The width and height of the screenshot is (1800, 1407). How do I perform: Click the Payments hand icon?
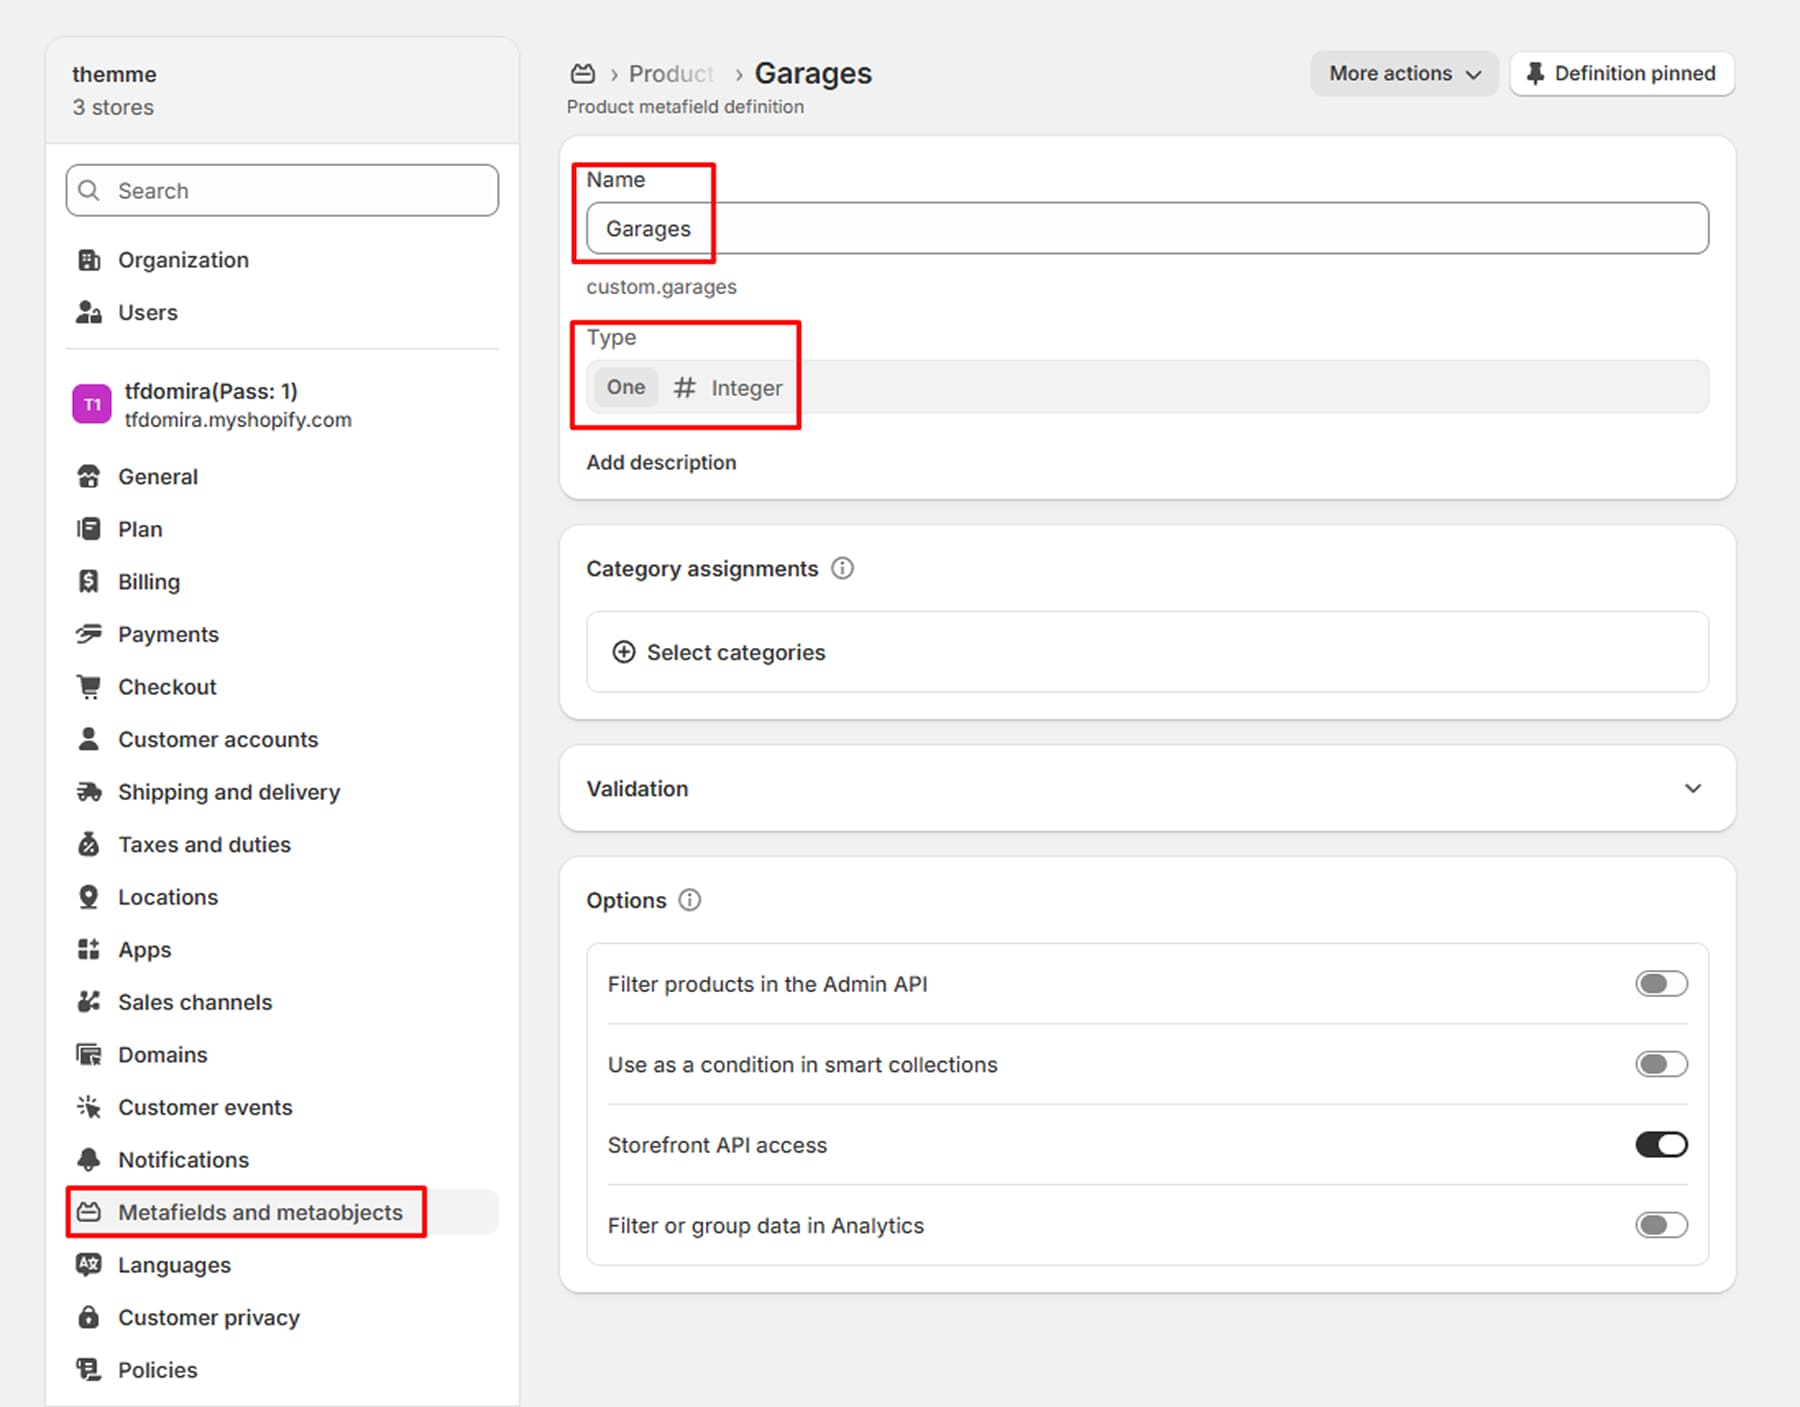(89, 634)
